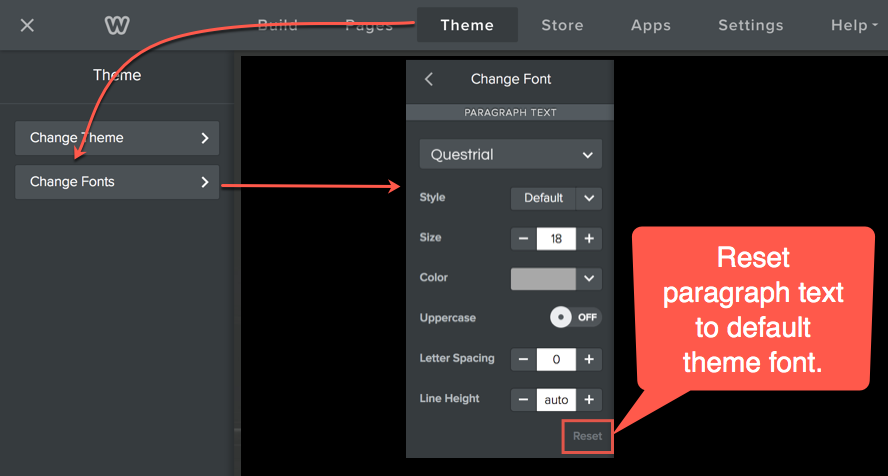
Task: Close the editor with the X icon
Action: [x=27, y=25]
